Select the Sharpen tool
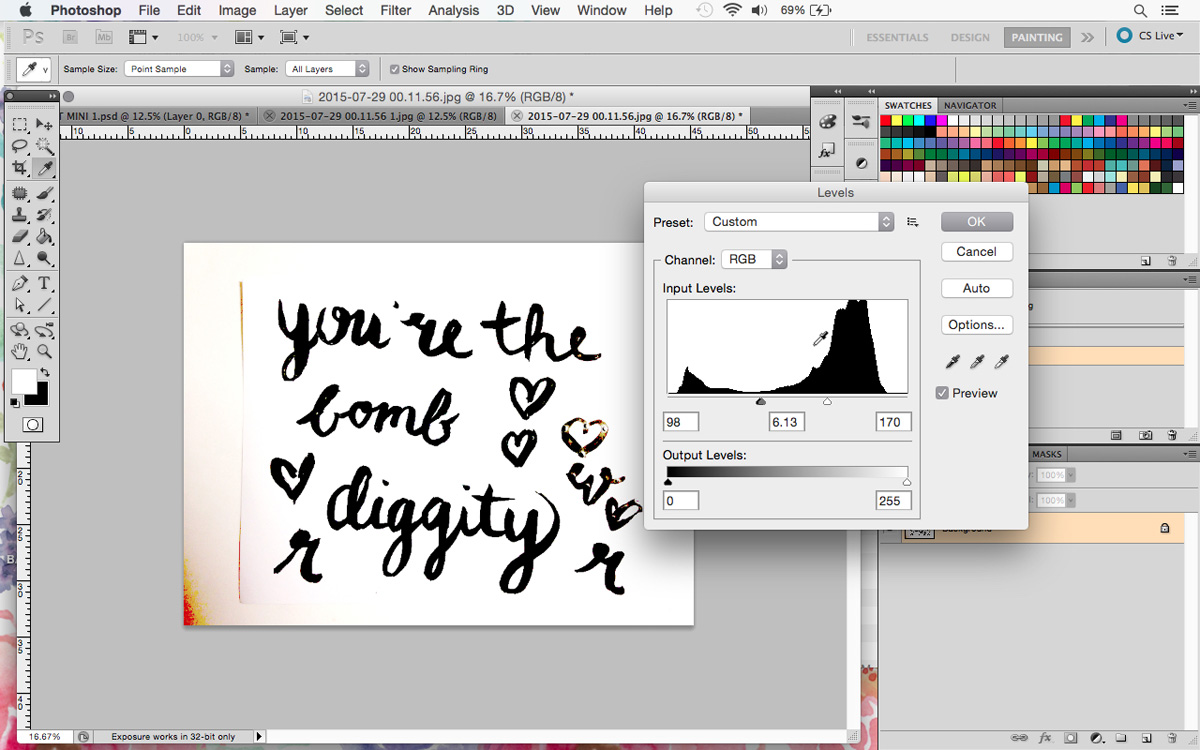The image size is (1200, 750). click(19, 259)
